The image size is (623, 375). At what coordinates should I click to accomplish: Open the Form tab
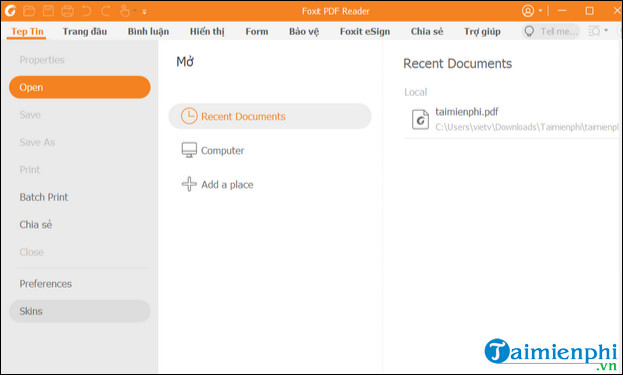pyautogui.click(x=257, y=31)
